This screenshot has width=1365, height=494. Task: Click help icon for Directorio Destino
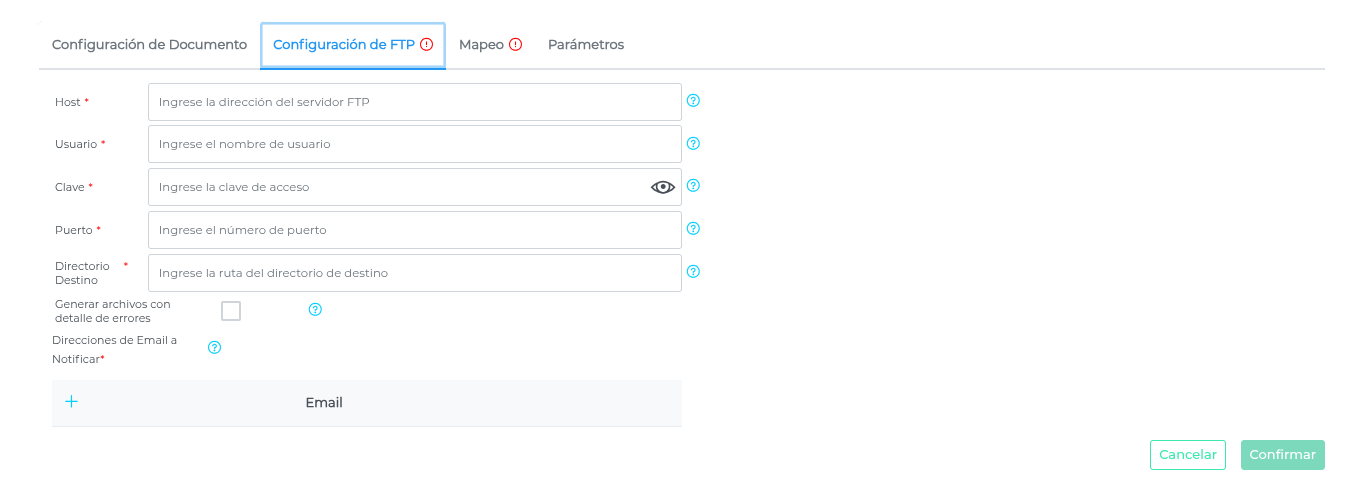[693, 271]
